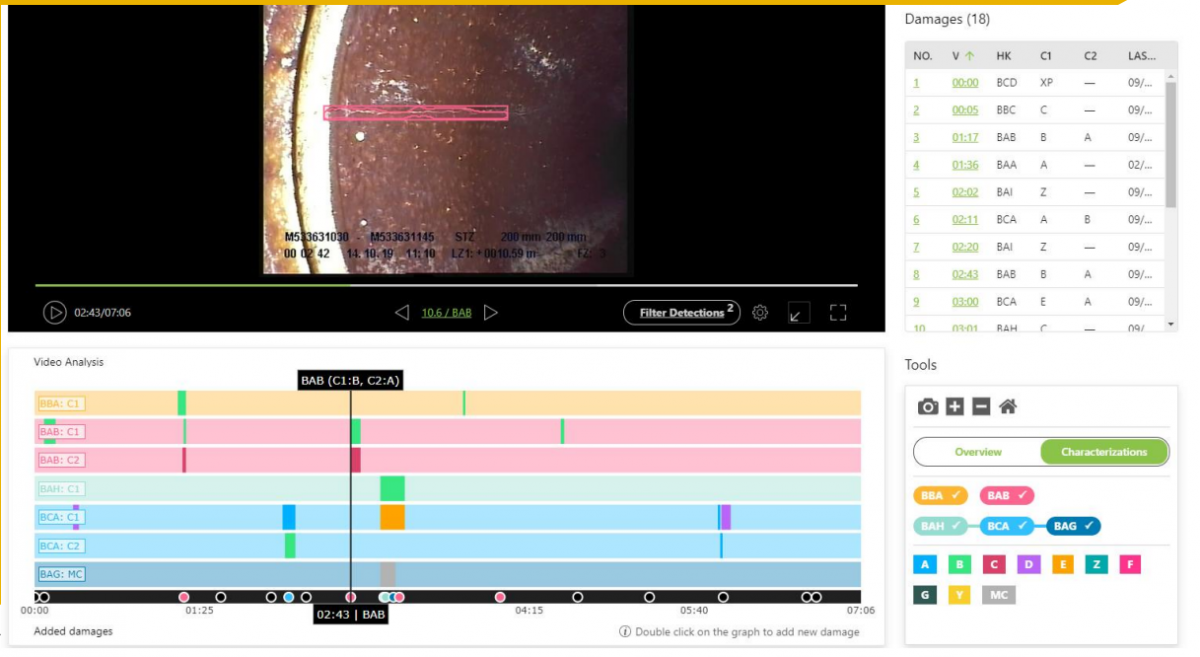This screenshot has width=1200, height=657.
Task: Click the large green block in BAH: C1 row
Action: click(392, 489)
